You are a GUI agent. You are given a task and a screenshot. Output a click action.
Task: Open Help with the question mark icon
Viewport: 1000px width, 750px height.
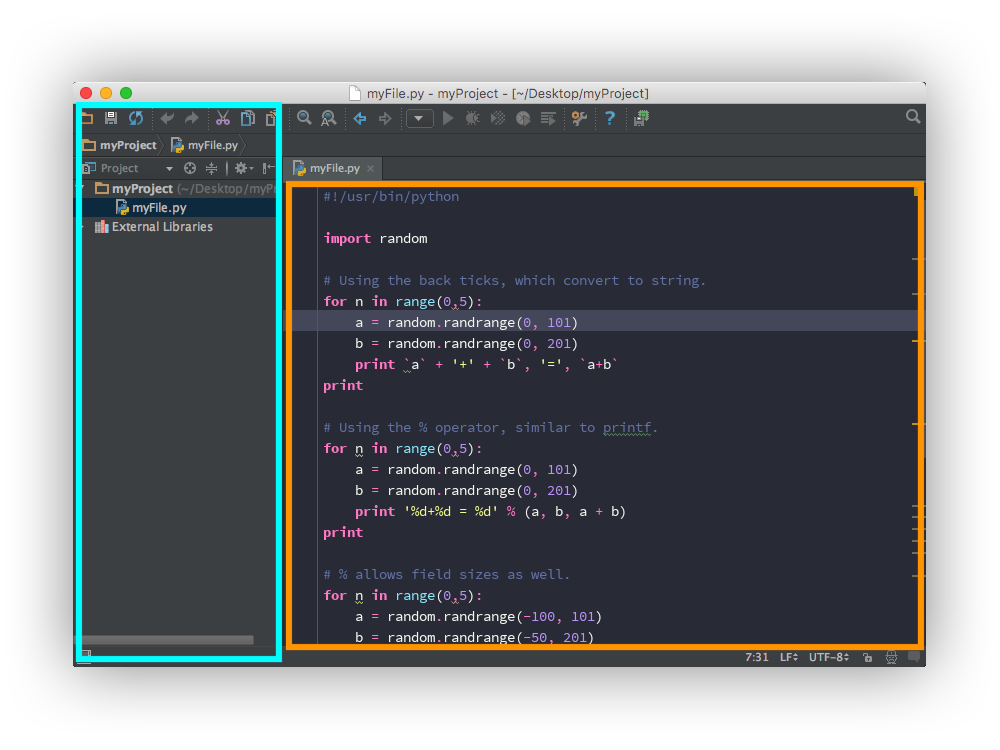pos(610,118)
